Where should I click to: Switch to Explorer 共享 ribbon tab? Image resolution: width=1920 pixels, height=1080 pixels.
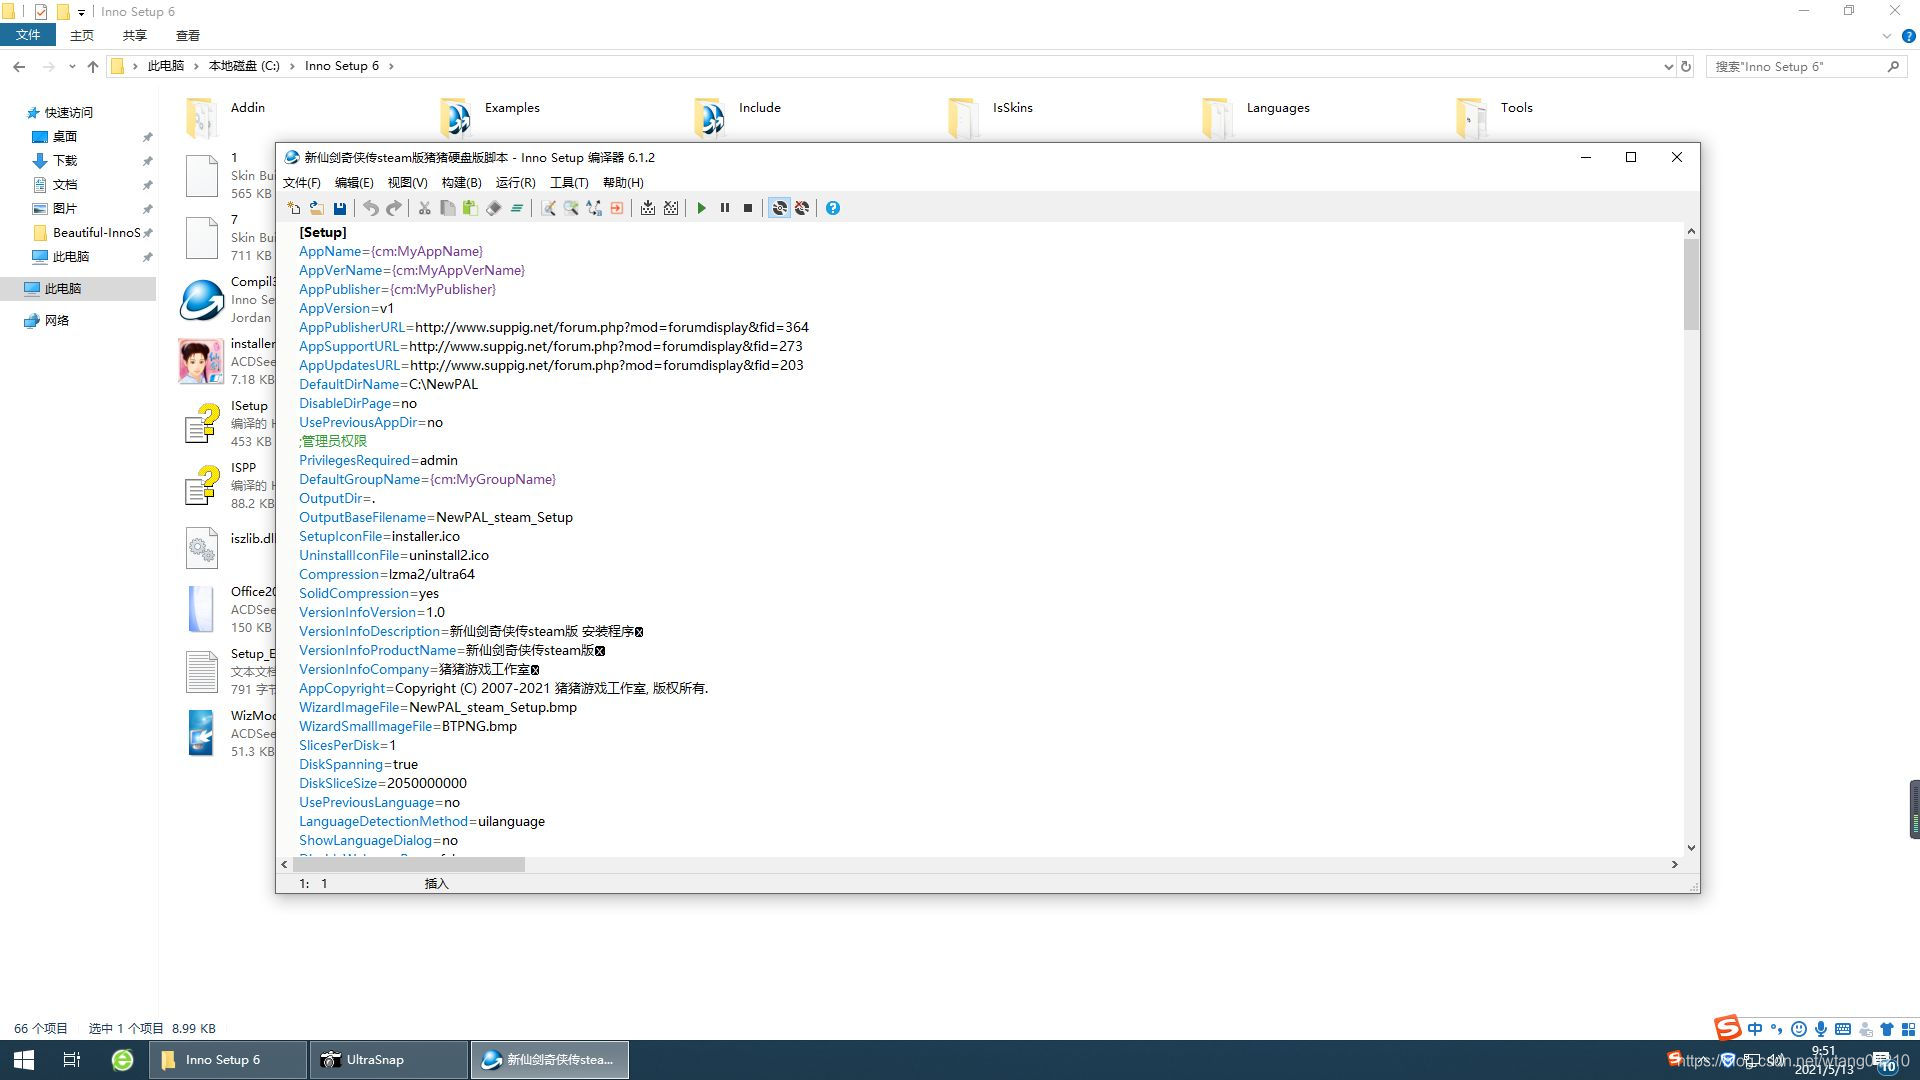coord(135,35)
